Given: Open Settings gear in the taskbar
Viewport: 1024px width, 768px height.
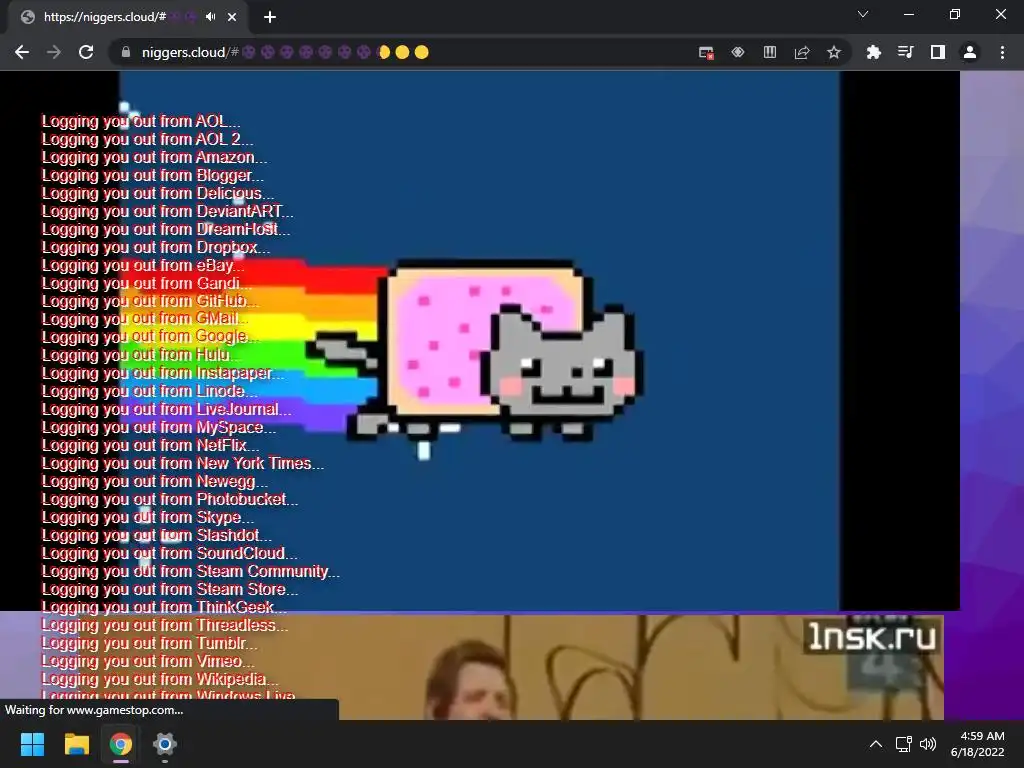Looking at the screenshot, I should pos(165,744).
